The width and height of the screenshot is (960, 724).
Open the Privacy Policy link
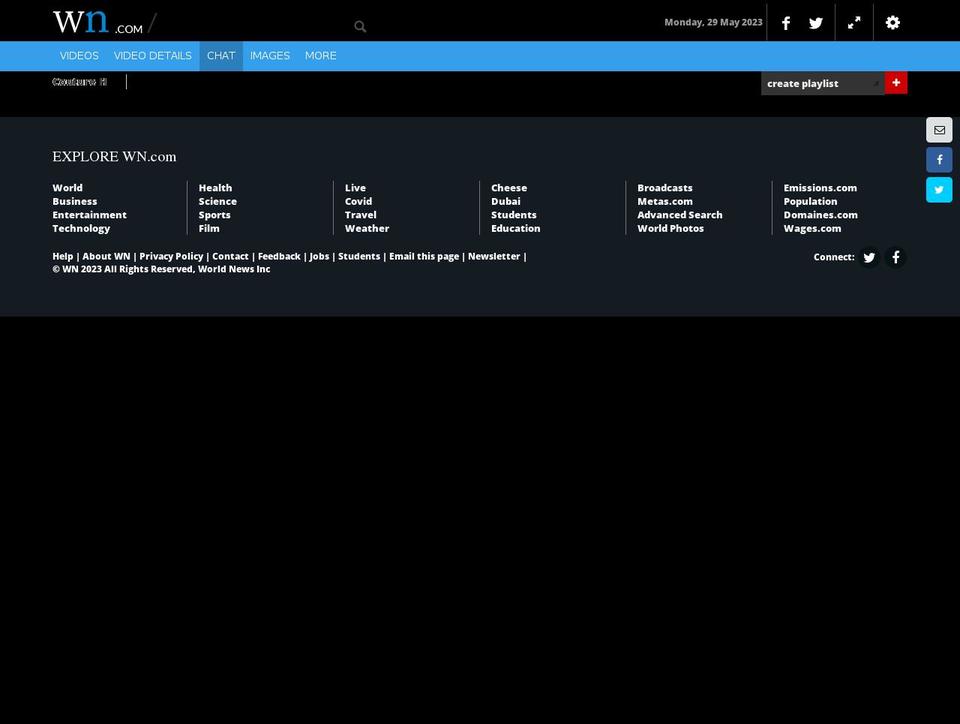[x=171, y=256]
